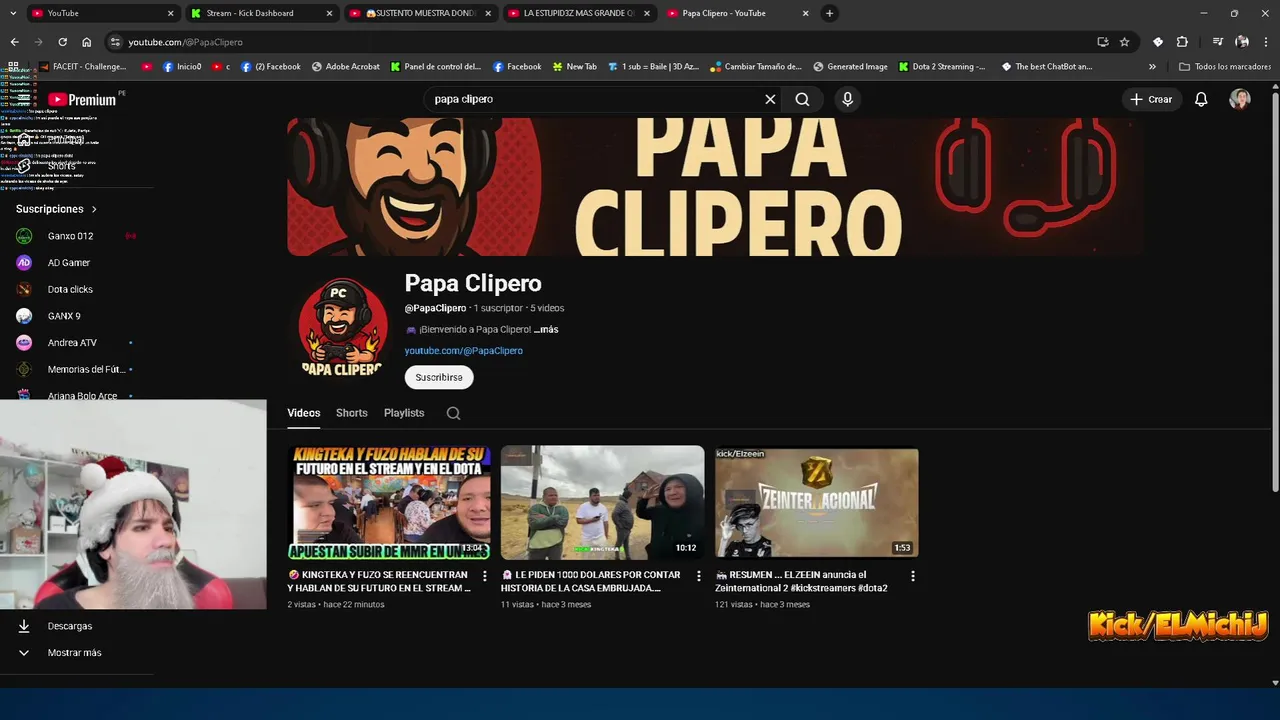Open options for LE PIDEN 1000 DOLARES video

[x=699, y=576]
